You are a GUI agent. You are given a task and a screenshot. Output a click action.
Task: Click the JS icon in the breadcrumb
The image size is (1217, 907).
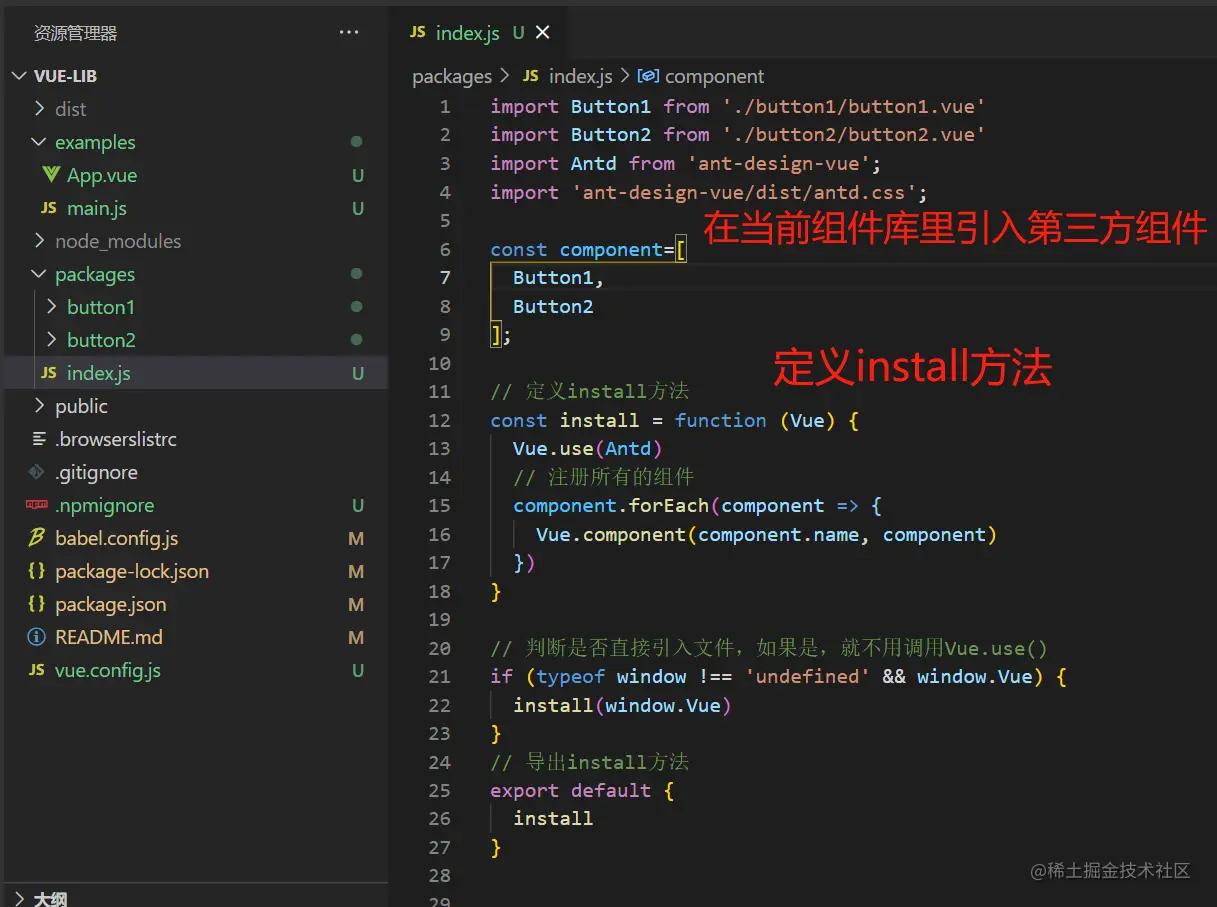pos(531,76)
